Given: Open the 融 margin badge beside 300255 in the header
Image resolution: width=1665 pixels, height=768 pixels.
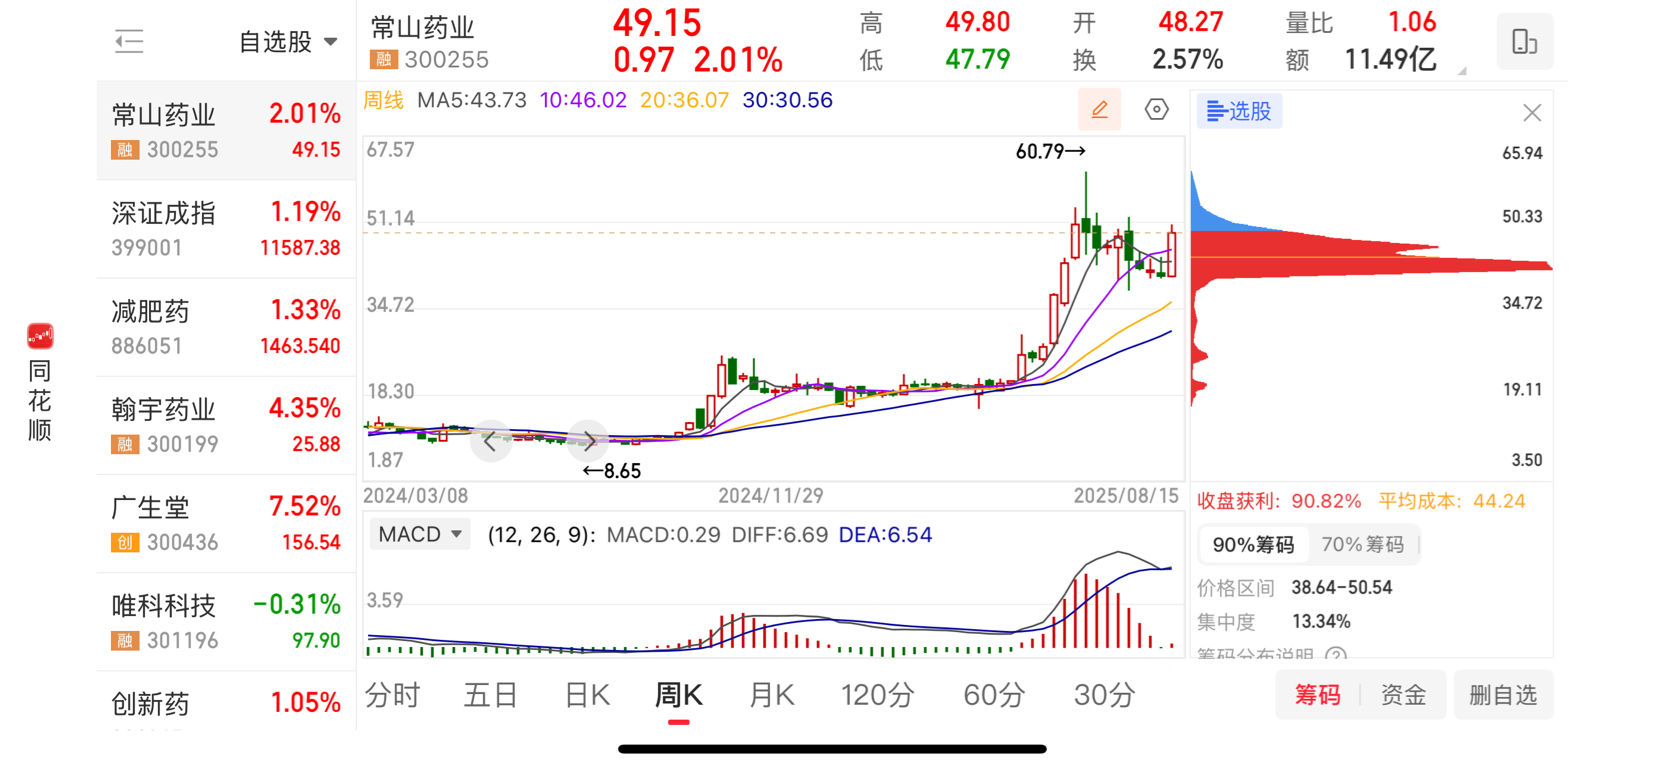Looking at the screenshot, I should 383,60.
